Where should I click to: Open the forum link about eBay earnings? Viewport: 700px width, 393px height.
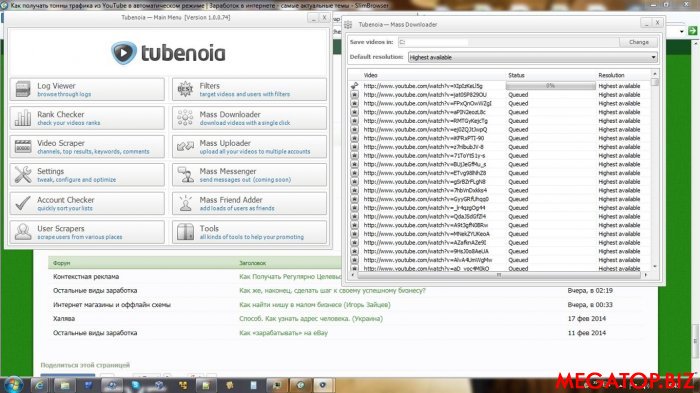[283, 333]
